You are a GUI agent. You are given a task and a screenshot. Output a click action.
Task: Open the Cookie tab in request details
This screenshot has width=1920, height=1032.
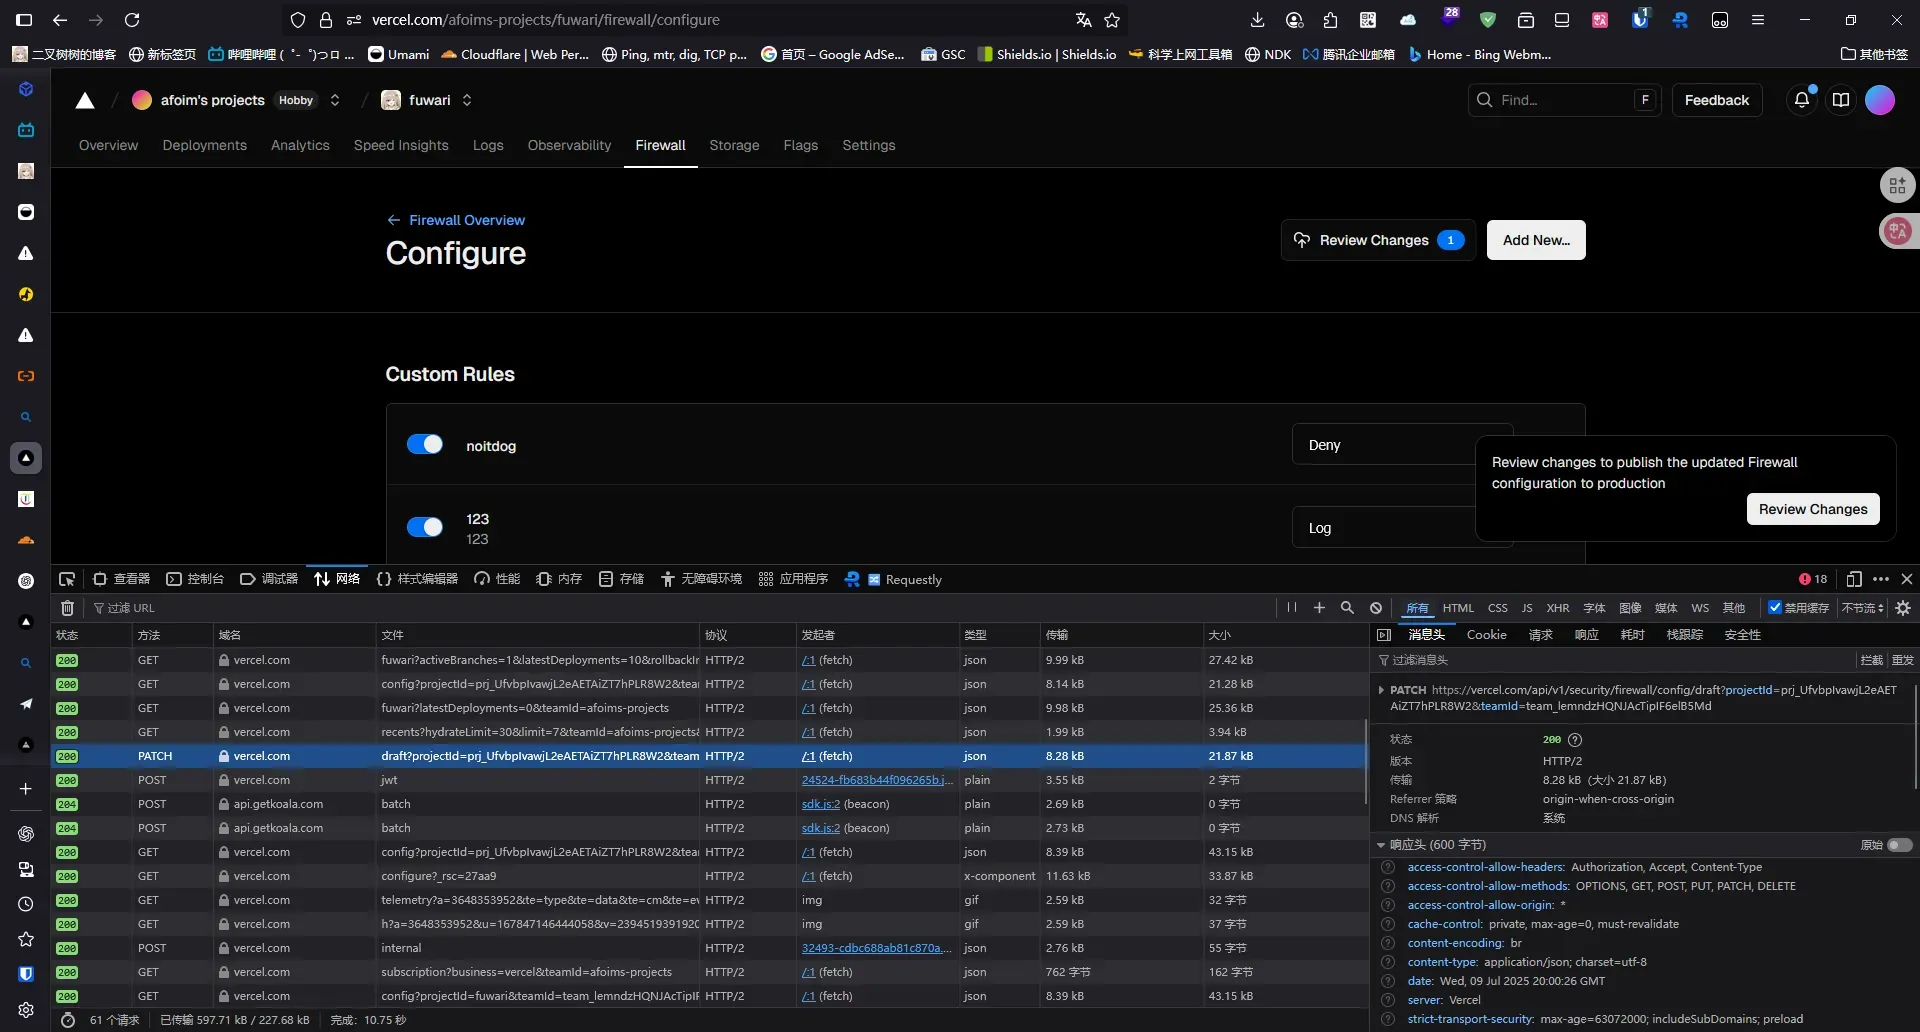tap(1486, 635)
